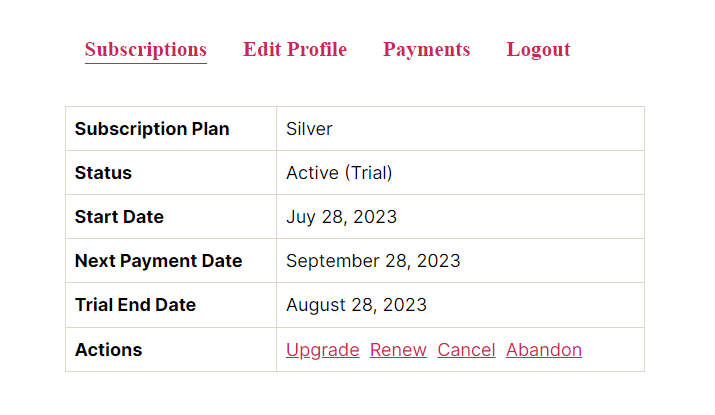Click the Actions row label
Image resolution: width=715 pixels, height=415 pixels.
[109, 350]
